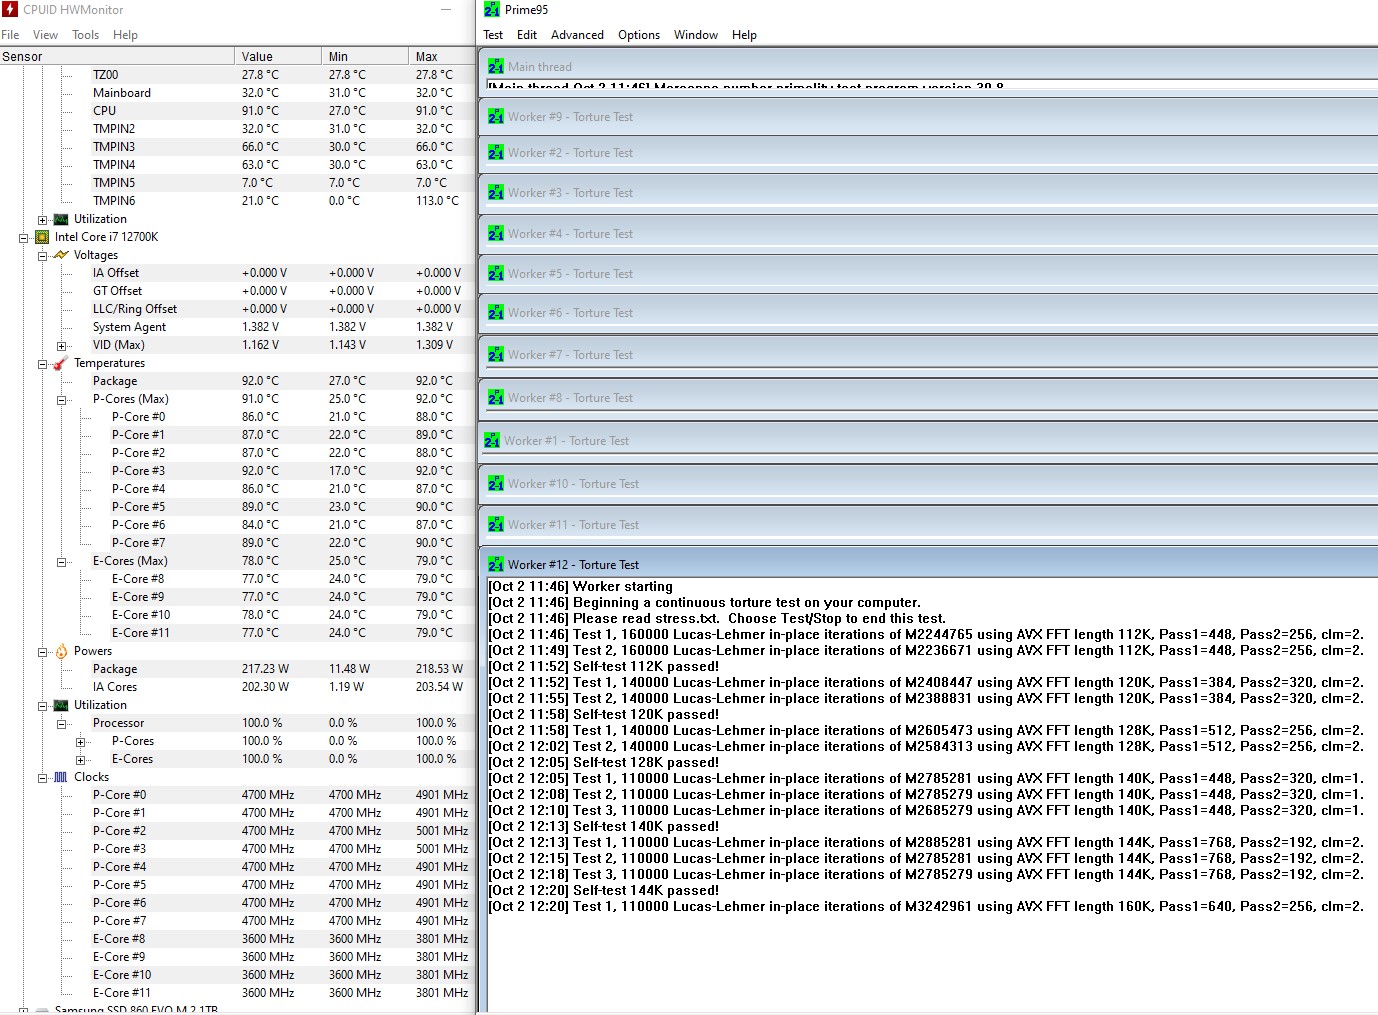Screen dimensions: 1378x1015
Task: Click the Max column header
Action: [441, 57]
